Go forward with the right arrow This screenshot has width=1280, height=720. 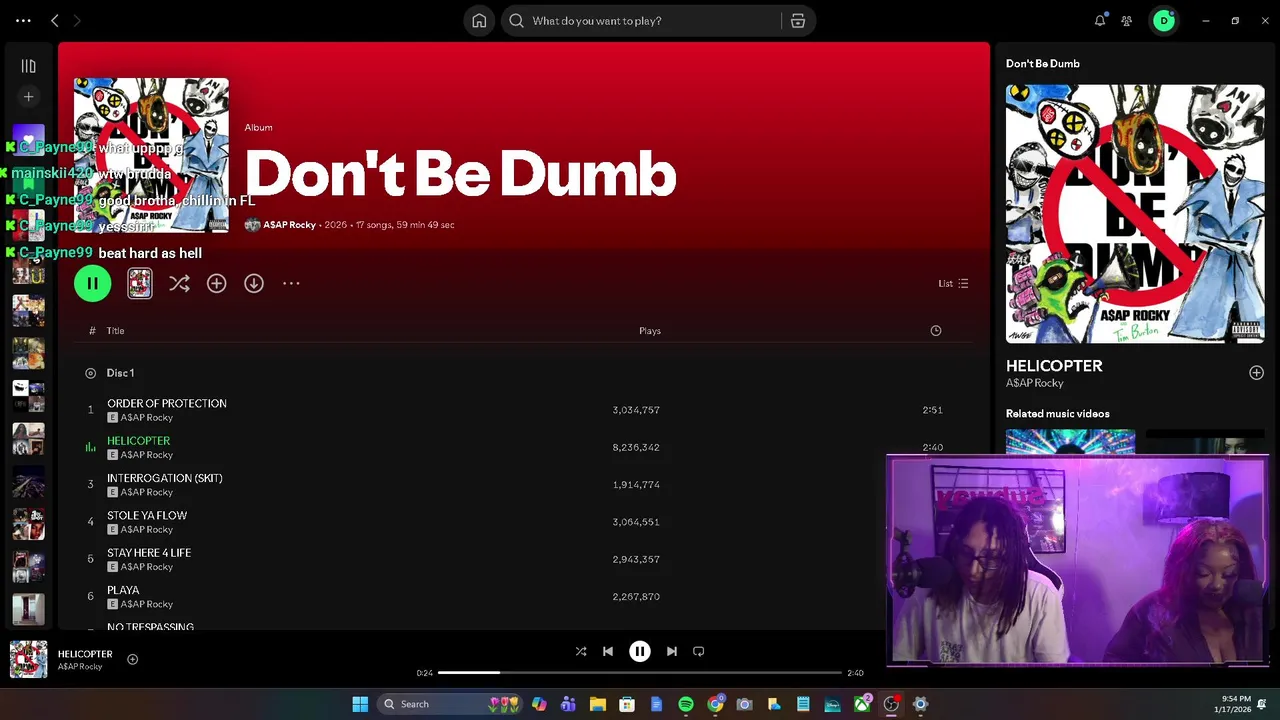[77, 21]
